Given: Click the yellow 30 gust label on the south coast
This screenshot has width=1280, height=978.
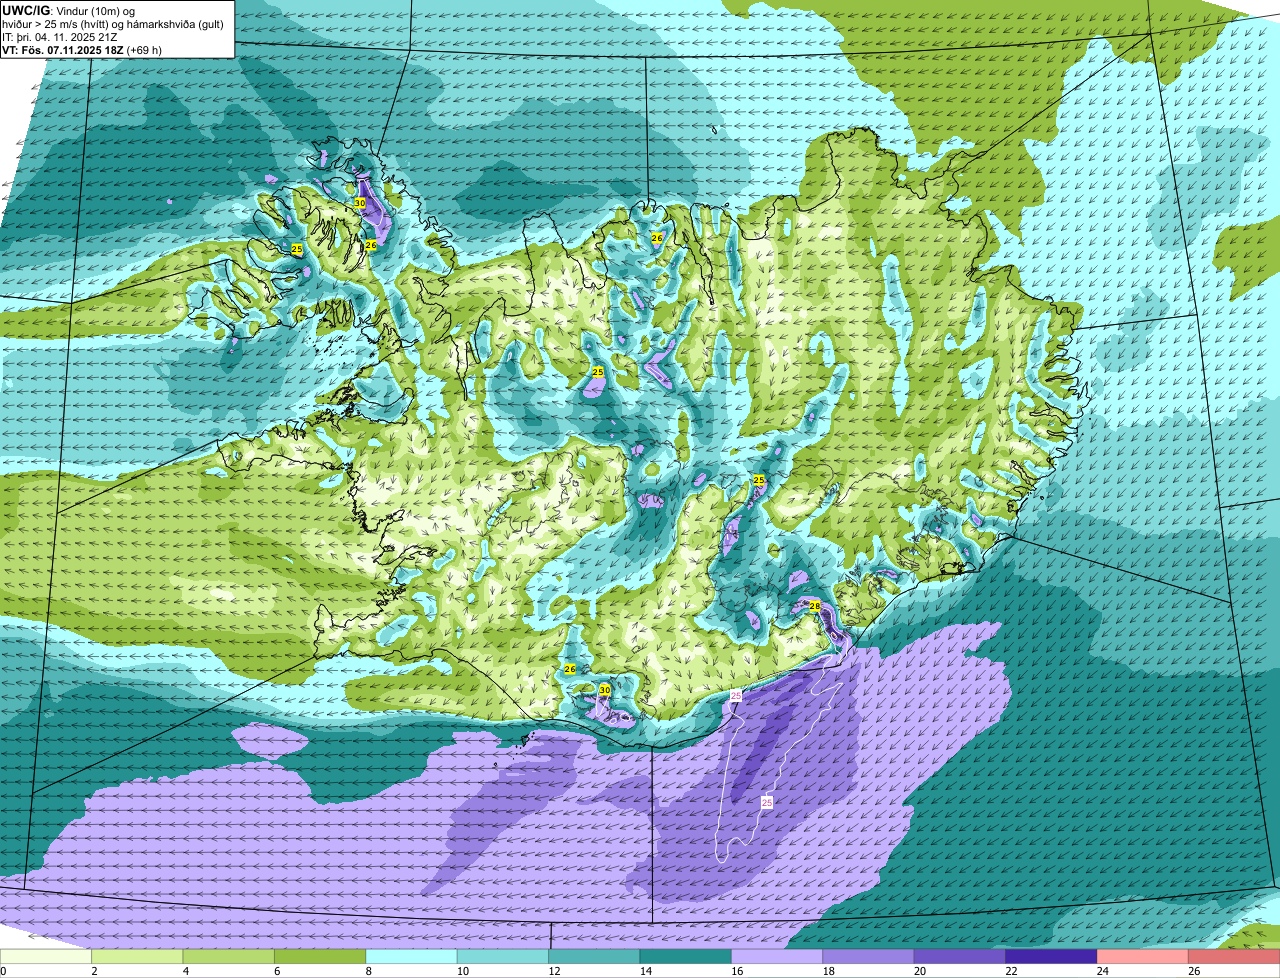Looking at the screenshot, I should point(604,690).
